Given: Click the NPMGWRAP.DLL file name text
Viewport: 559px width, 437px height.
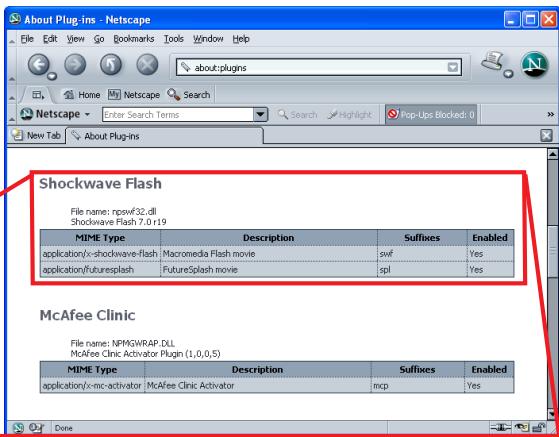Looking at the screenshot, I should pos(143,343).
